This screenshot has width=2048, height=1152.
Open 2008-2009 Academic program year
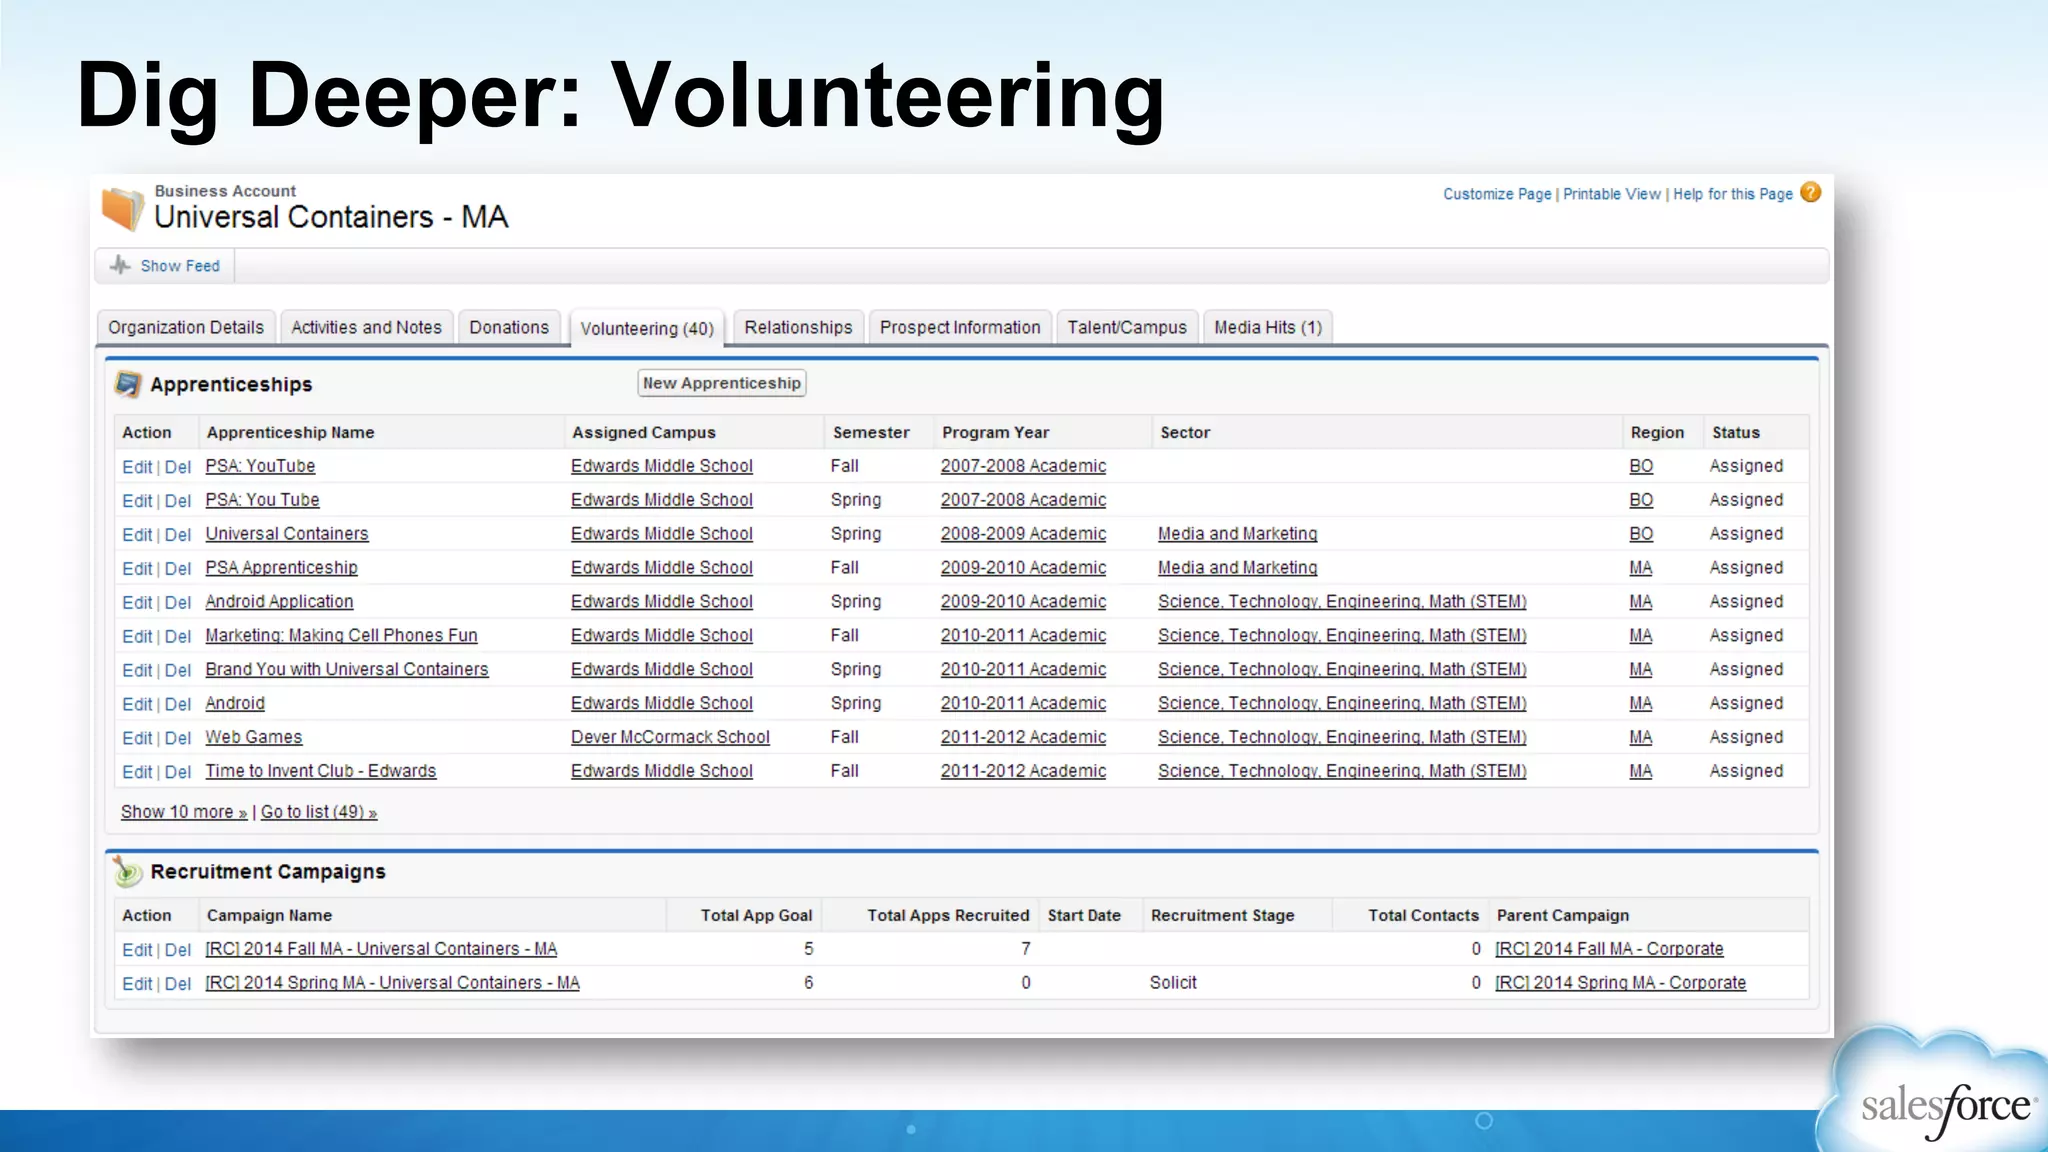pos(1023,534)
